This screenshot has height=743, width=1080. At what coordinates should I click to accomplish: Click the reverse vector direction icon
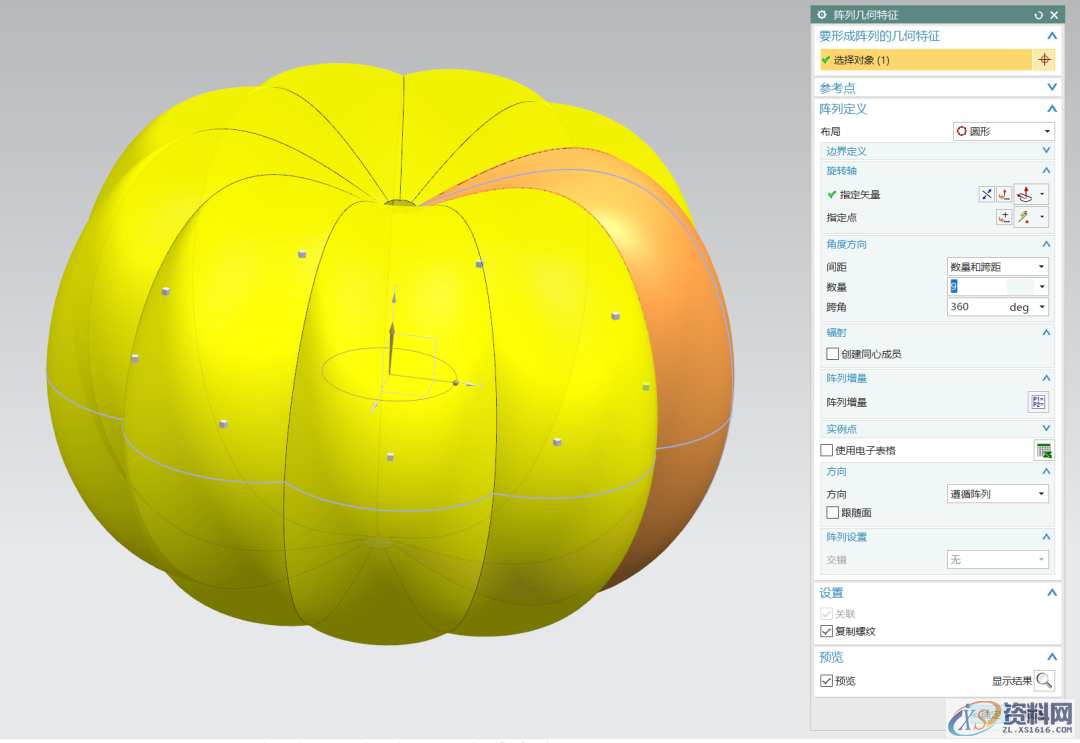(986, 195)
